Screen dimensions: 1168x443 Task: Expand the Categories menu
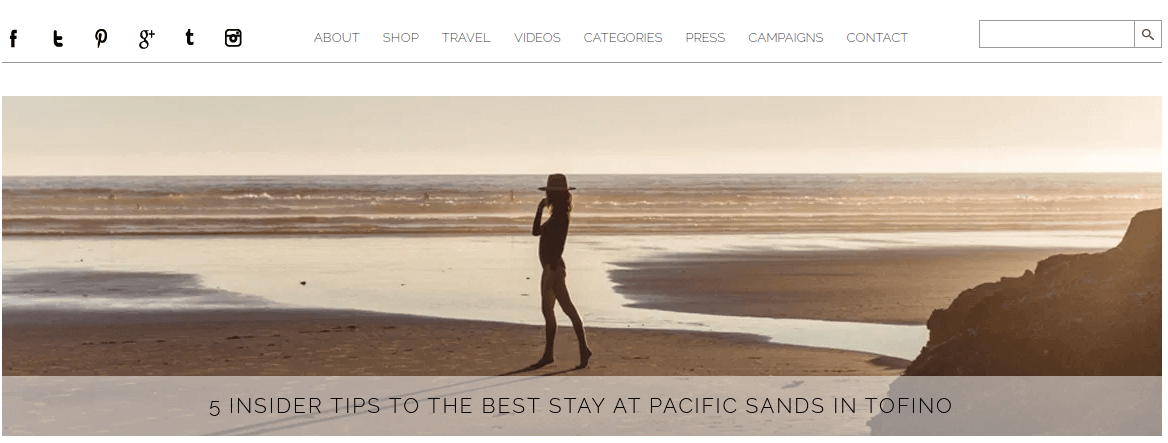click(x=623, y=37)
